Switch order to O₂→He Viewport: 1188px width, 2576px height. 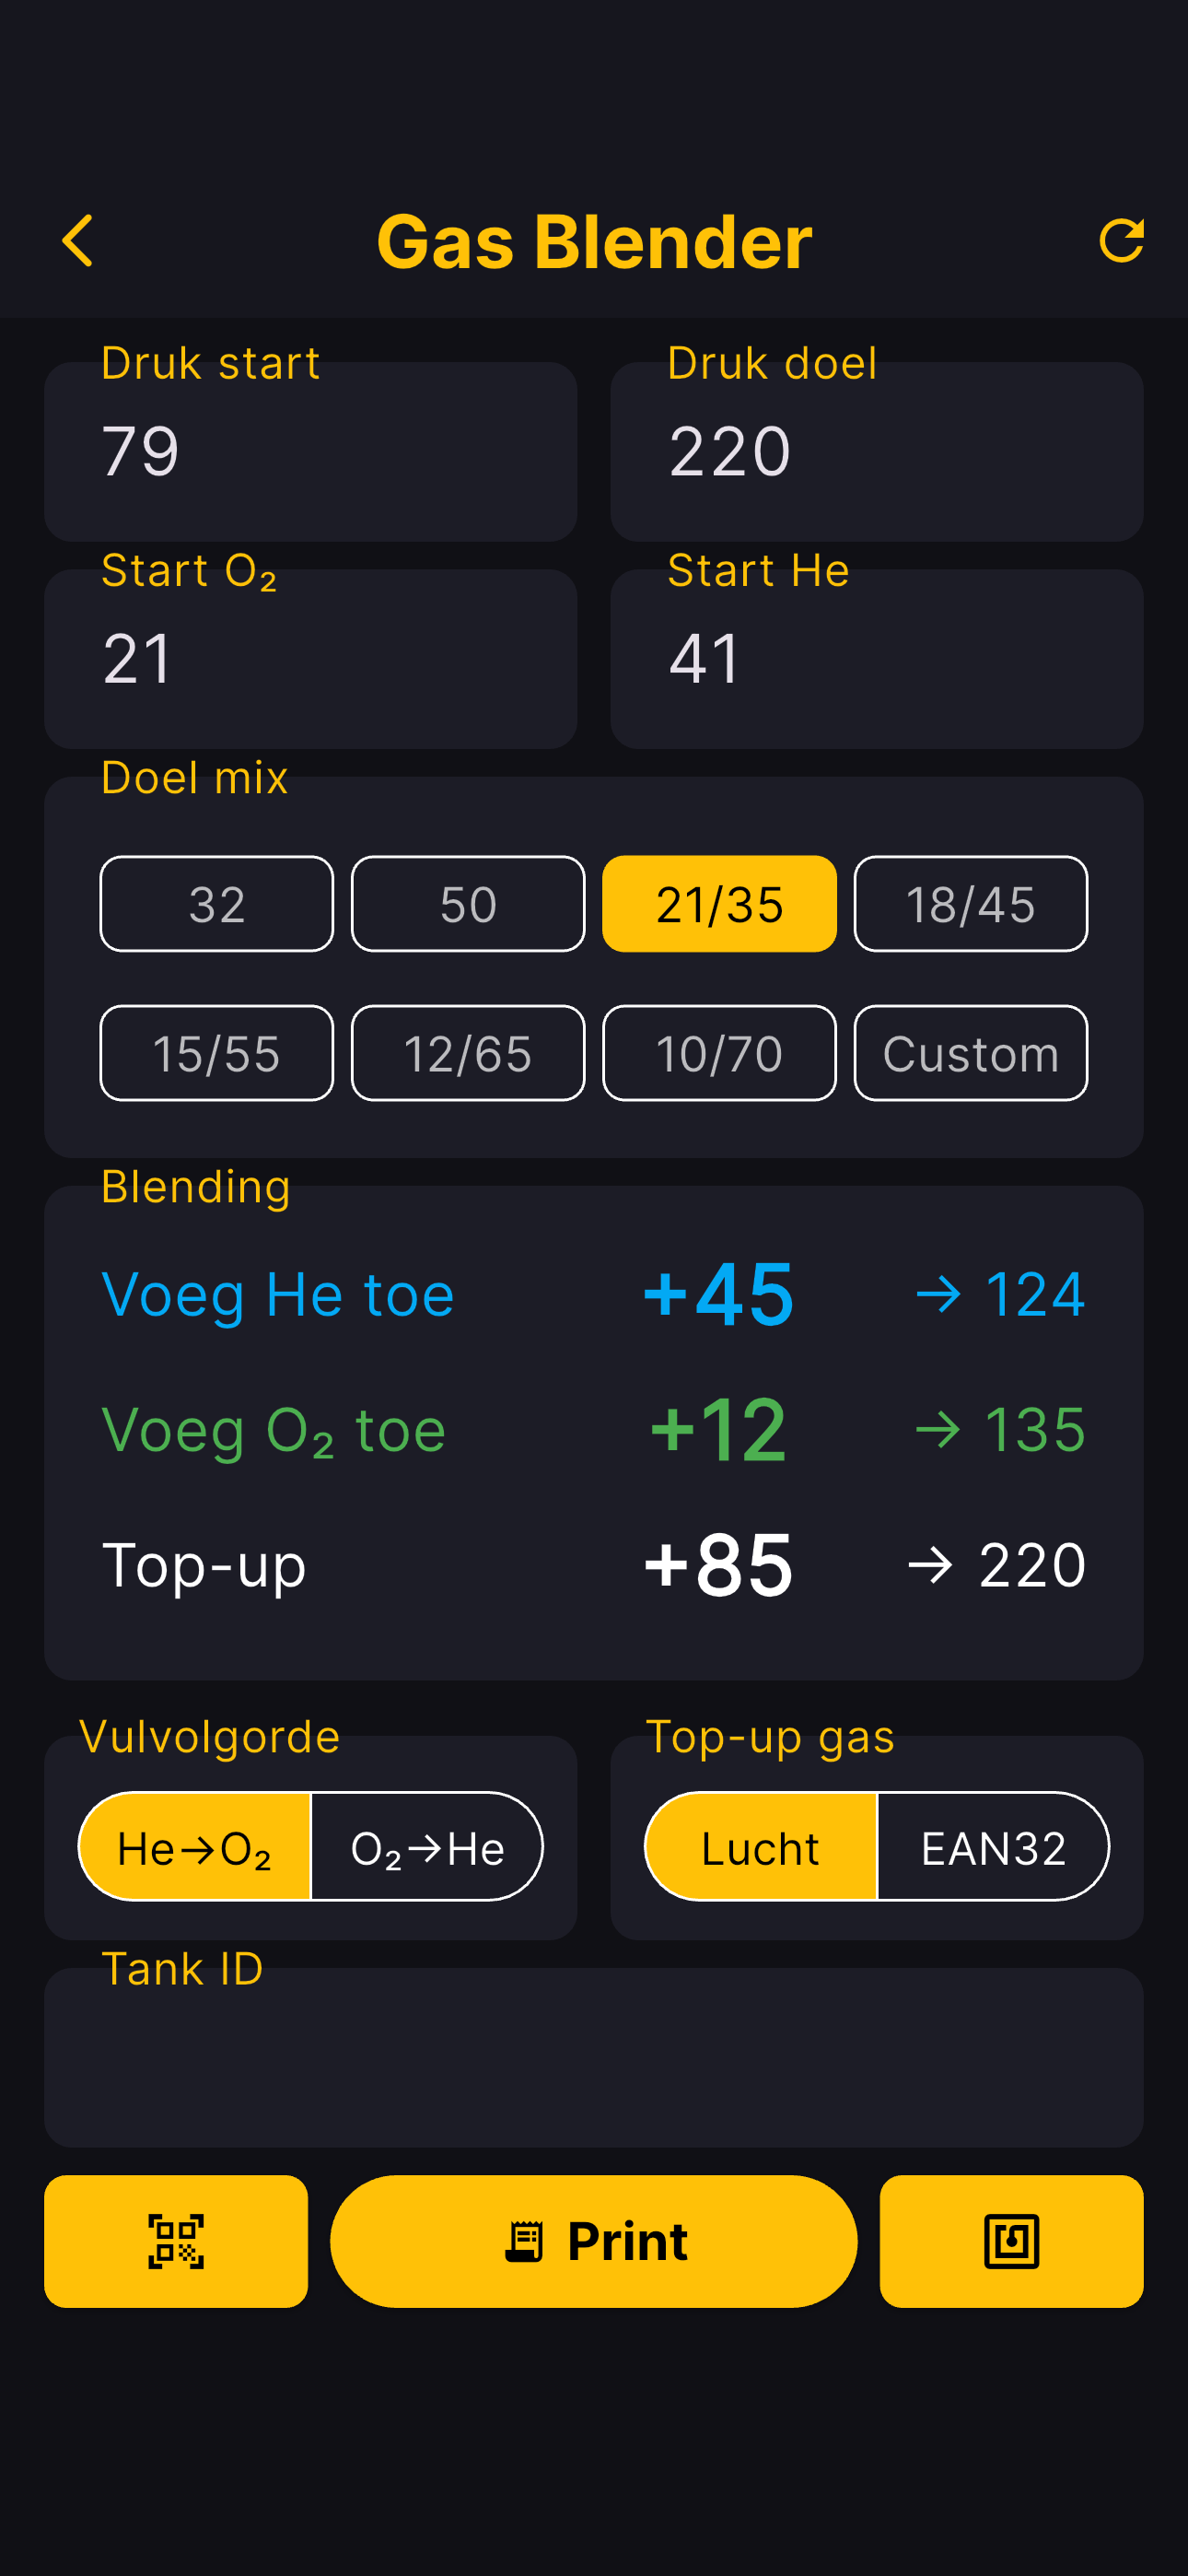427,1847
